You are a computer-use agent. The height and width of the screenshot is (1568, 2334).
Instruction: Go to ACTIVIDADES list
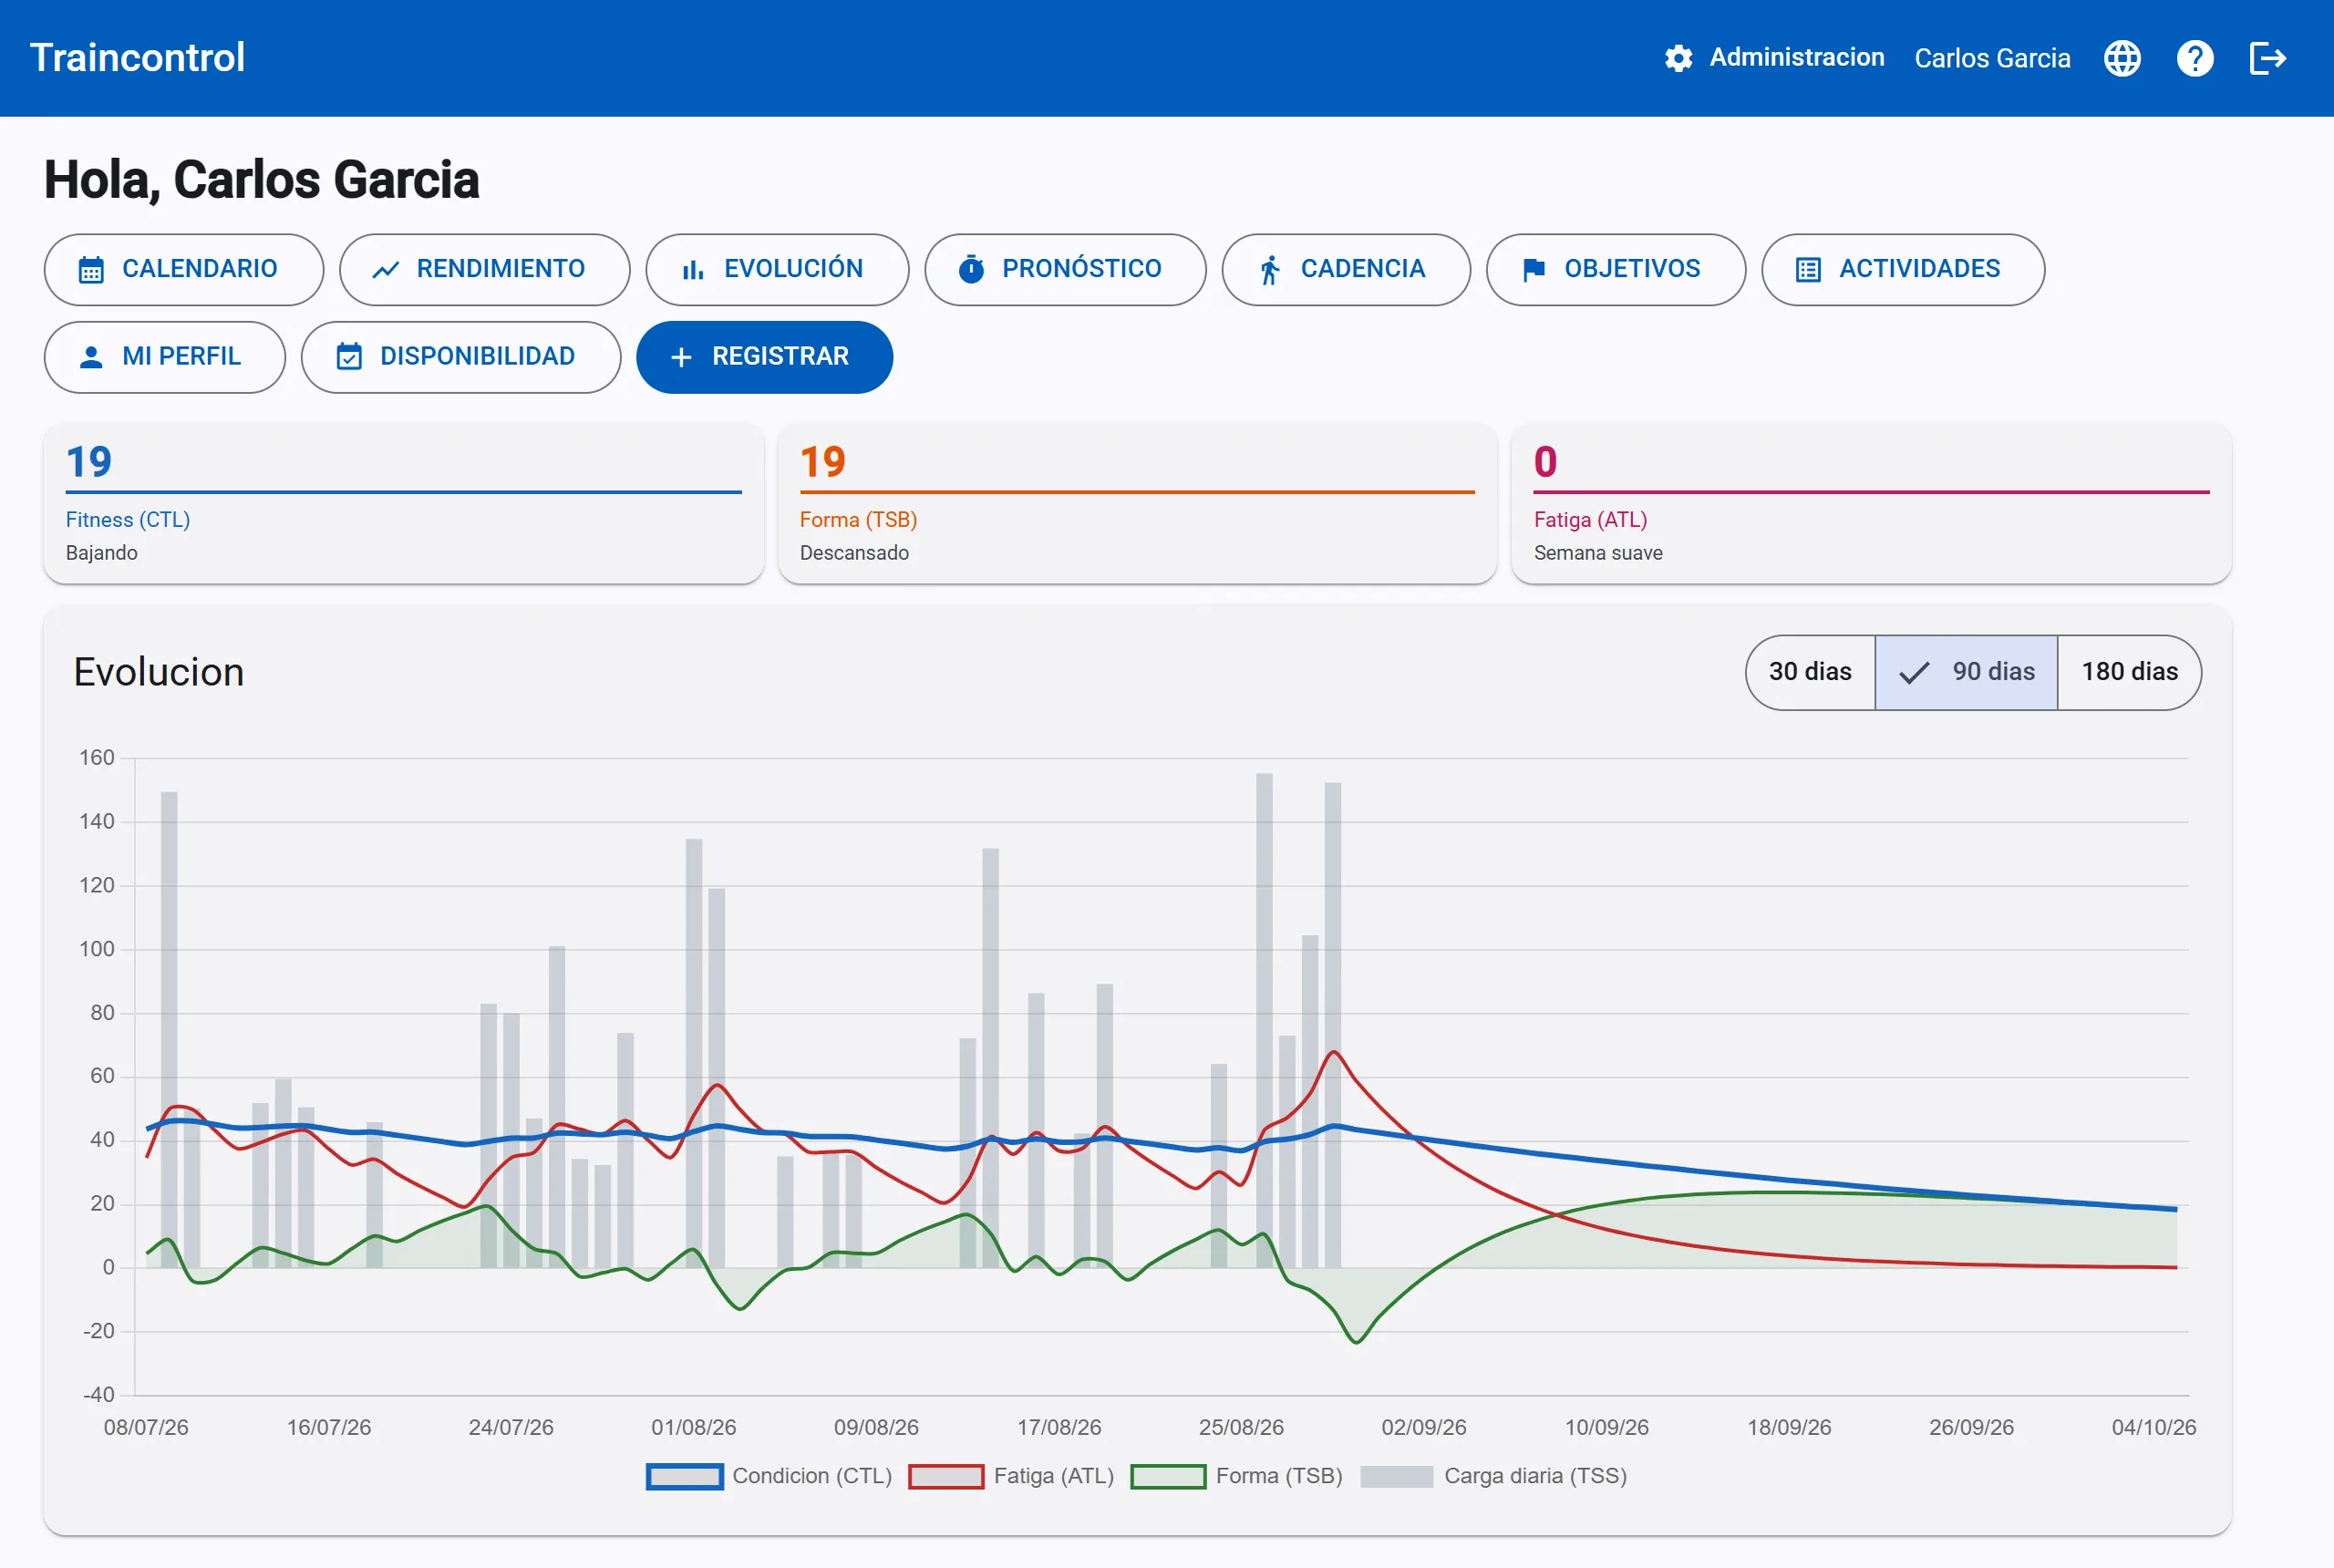click(x=1902, y=270)
